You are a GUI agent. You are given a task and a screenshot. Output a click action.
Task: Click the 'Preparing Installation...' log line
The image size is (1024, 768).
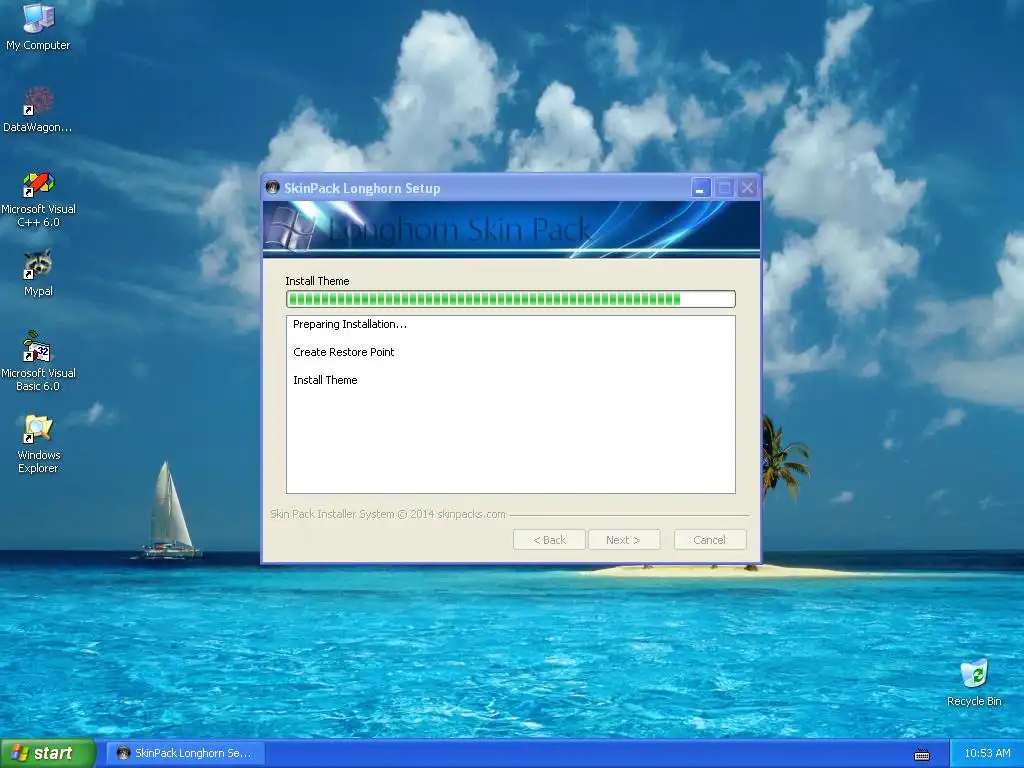pos(349,324)
